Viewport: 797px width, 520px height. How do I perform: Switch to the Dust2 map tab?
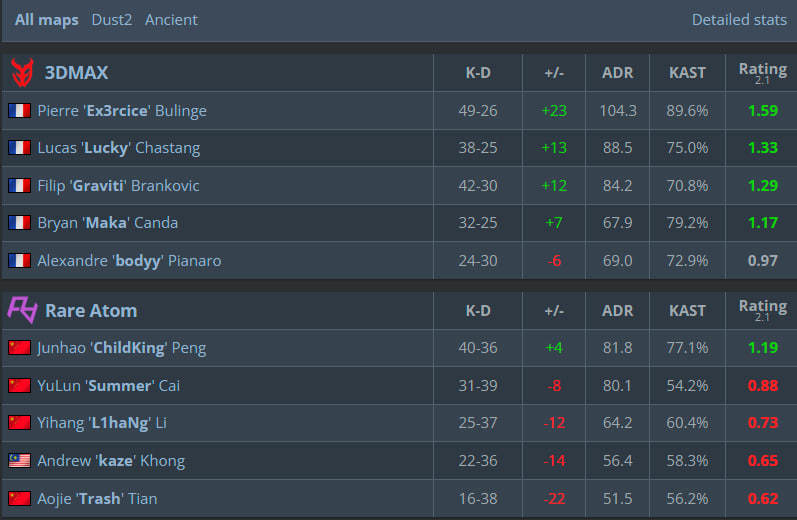[111, 20]
